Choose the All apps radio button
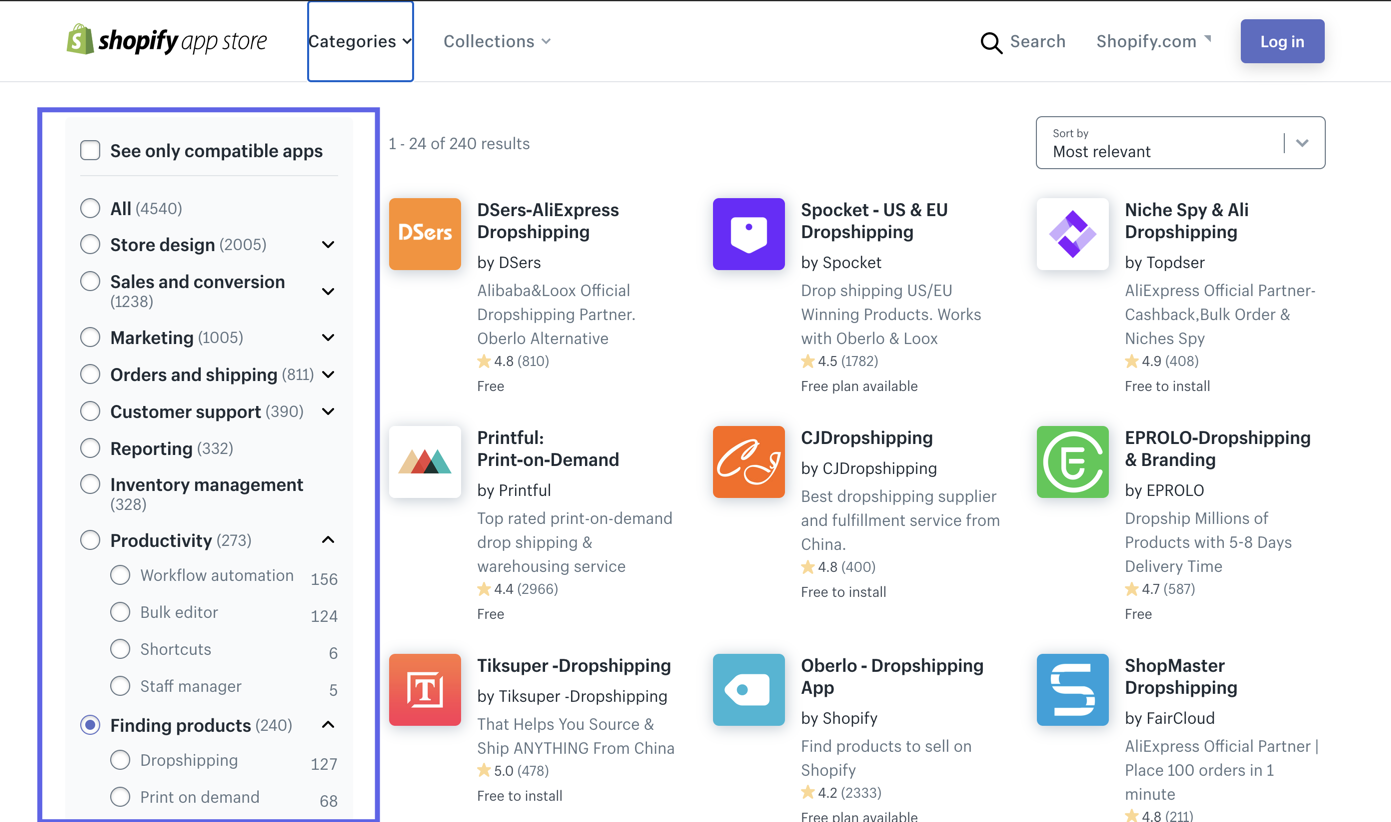1391x822 pixels. [x=90, y=208]
